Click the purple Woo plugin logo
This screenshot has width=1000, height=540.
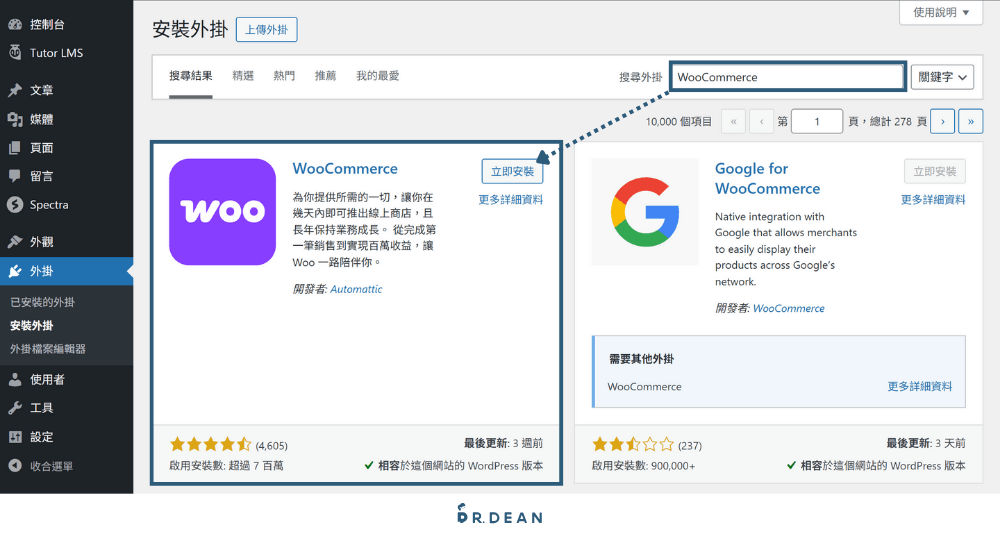pos(223,212)
